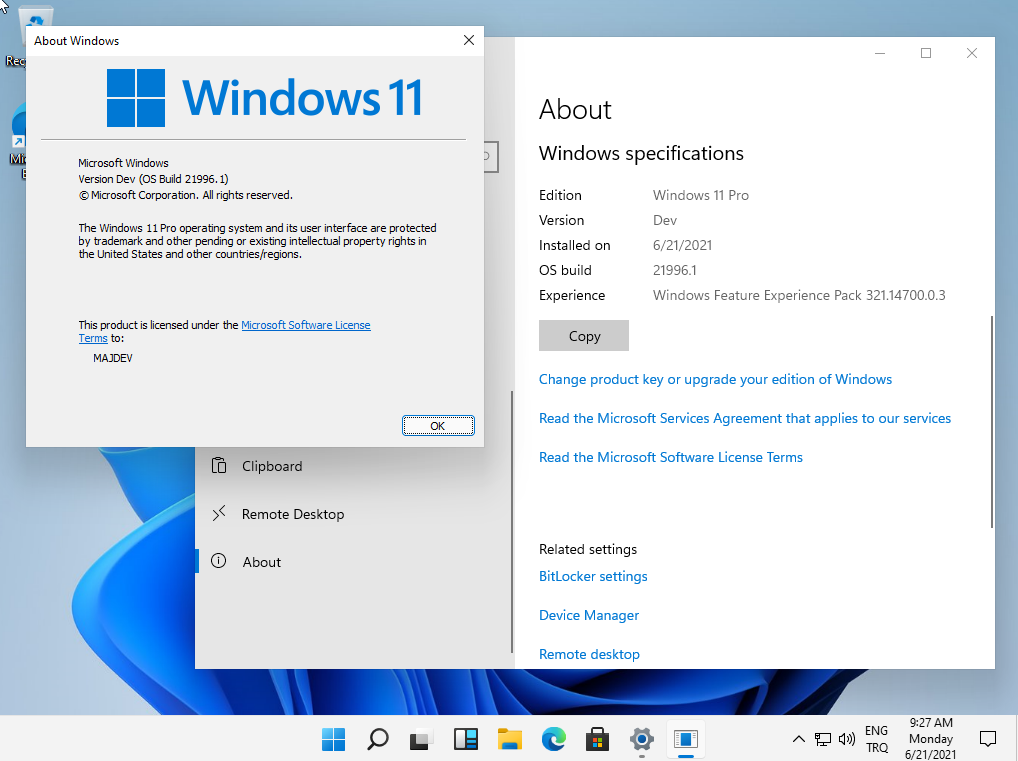Open Search from the taskbar
The width and height of the screenshot is (1018, 761).
coord(377,739)
